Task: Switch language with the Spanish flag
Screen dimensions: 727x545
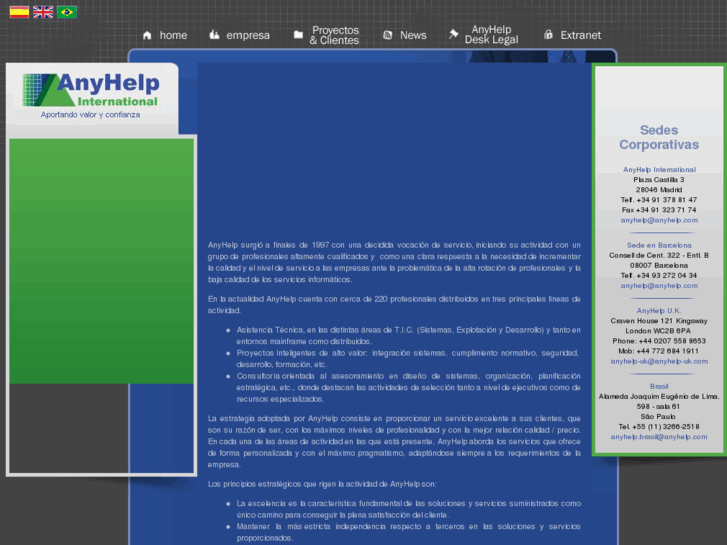Action: 19,12
